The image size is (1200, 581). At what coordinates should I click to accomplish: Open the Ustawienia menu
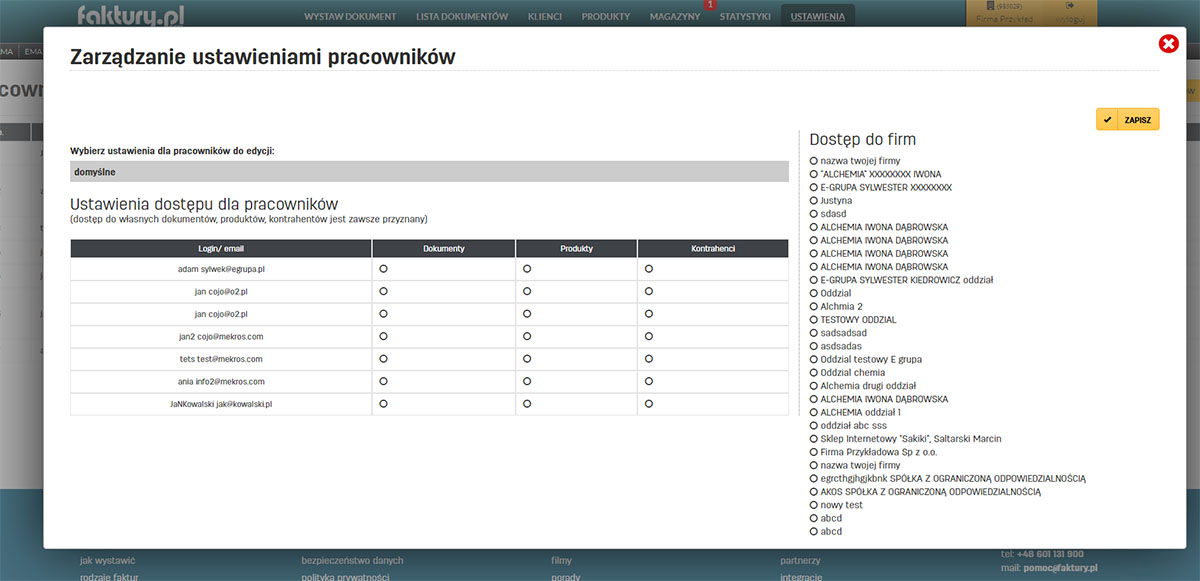click(817, 17)
